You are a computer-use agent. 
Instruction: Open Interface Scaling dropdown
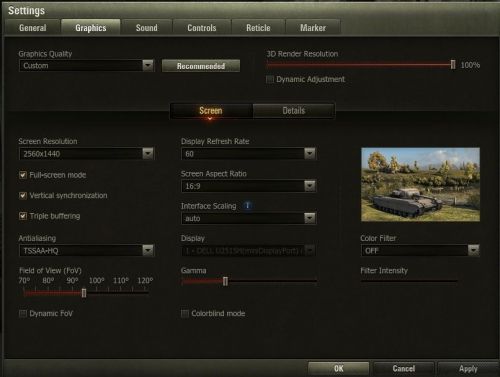point(248,218)
